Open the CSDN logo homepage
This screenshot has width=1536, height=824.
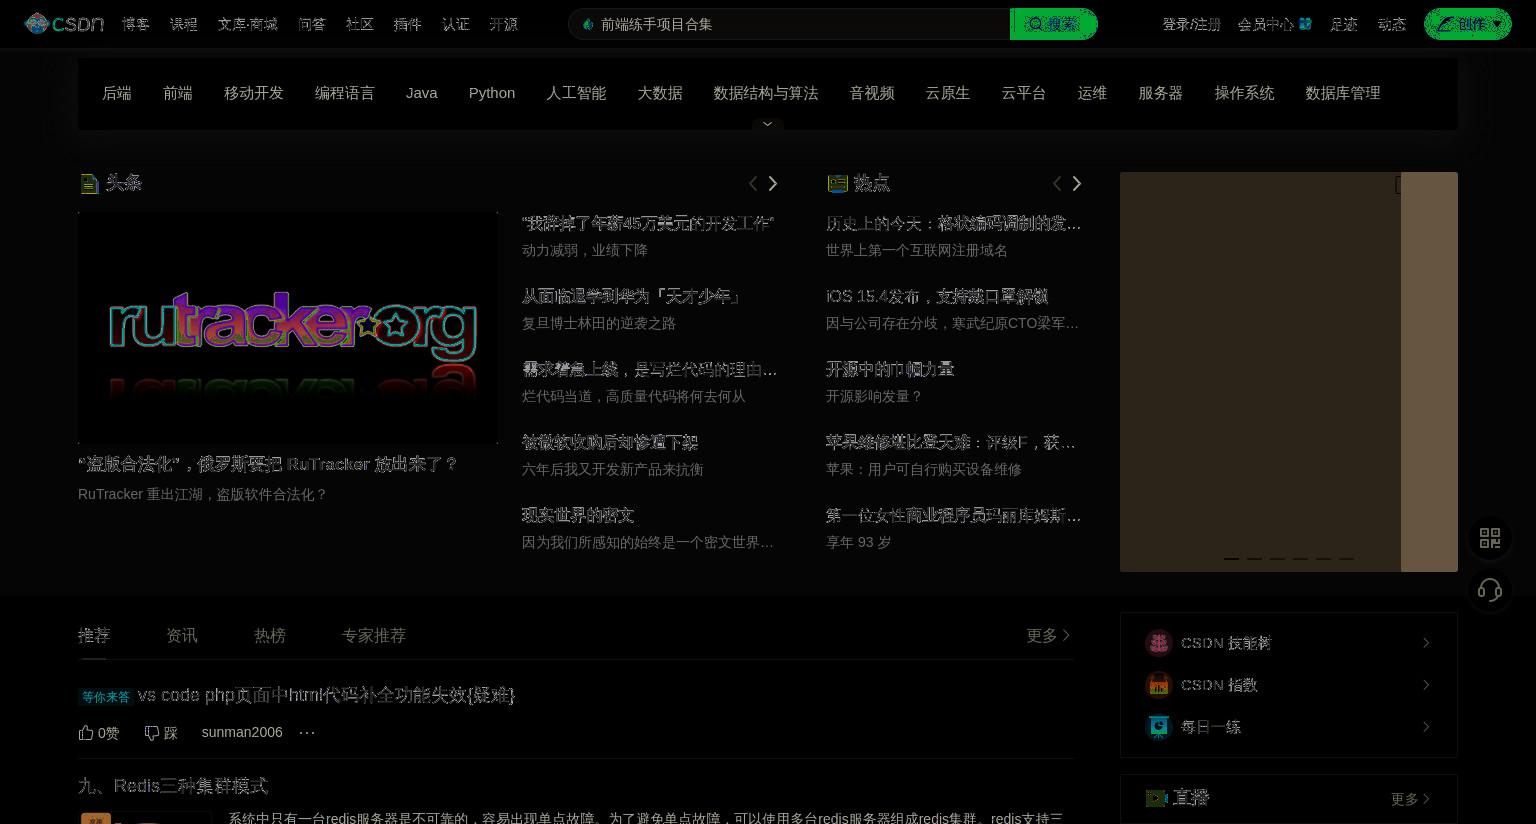point(64,24)
